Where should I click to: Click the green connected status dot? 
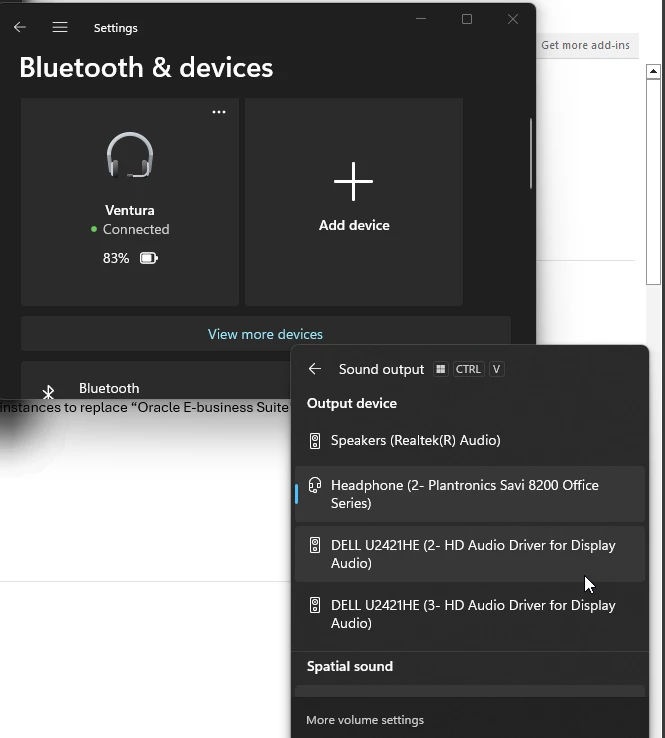coord(94,229)
